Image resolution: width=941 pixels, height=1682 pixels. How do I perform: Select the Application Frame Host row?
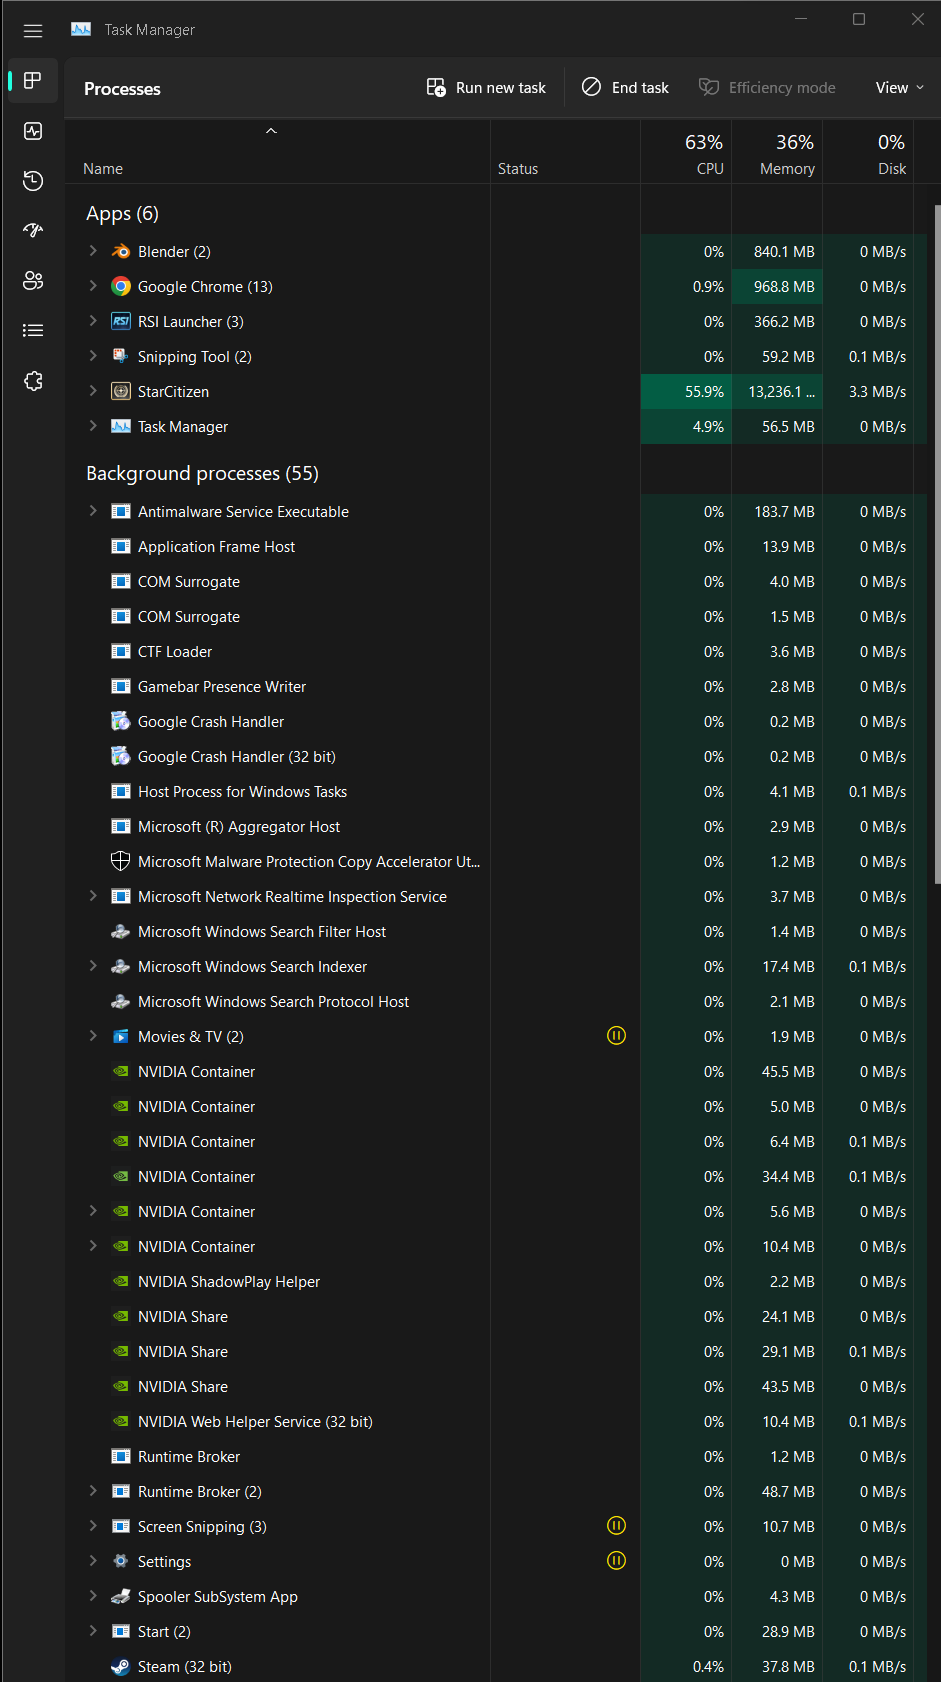(x=496, y=546)
